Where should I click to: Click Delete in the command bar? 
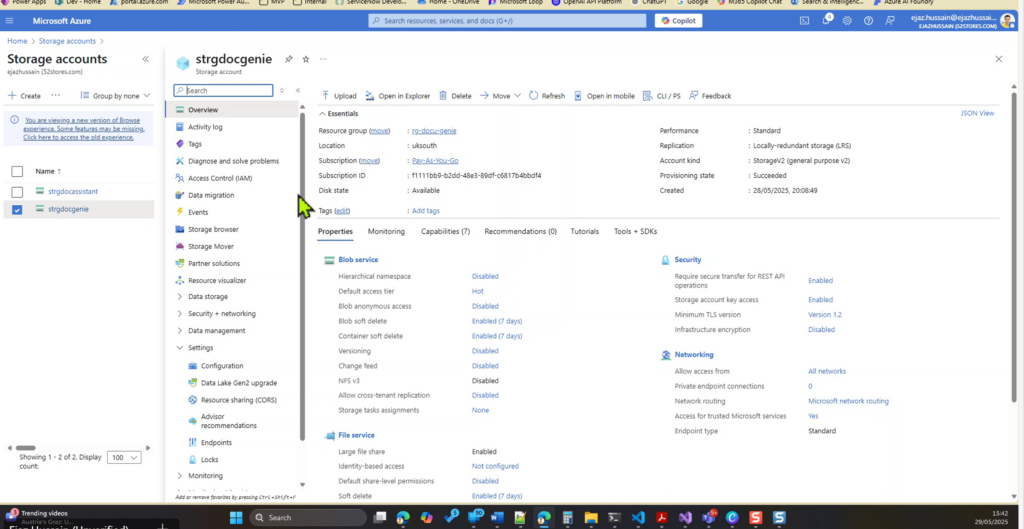pyautogui.click(x=455, y=96)
